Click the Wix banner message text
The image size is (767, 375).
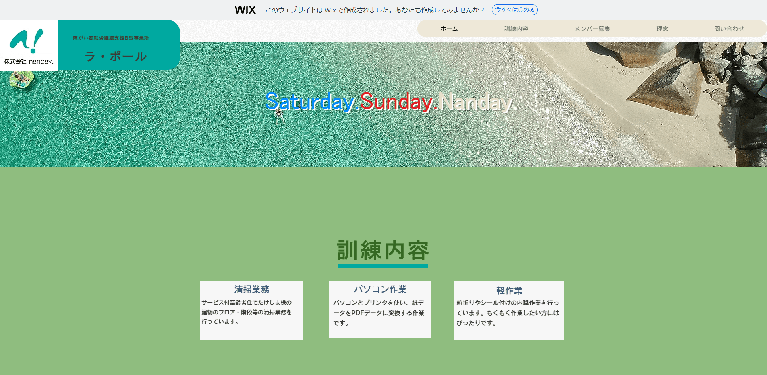click(375, 10)
